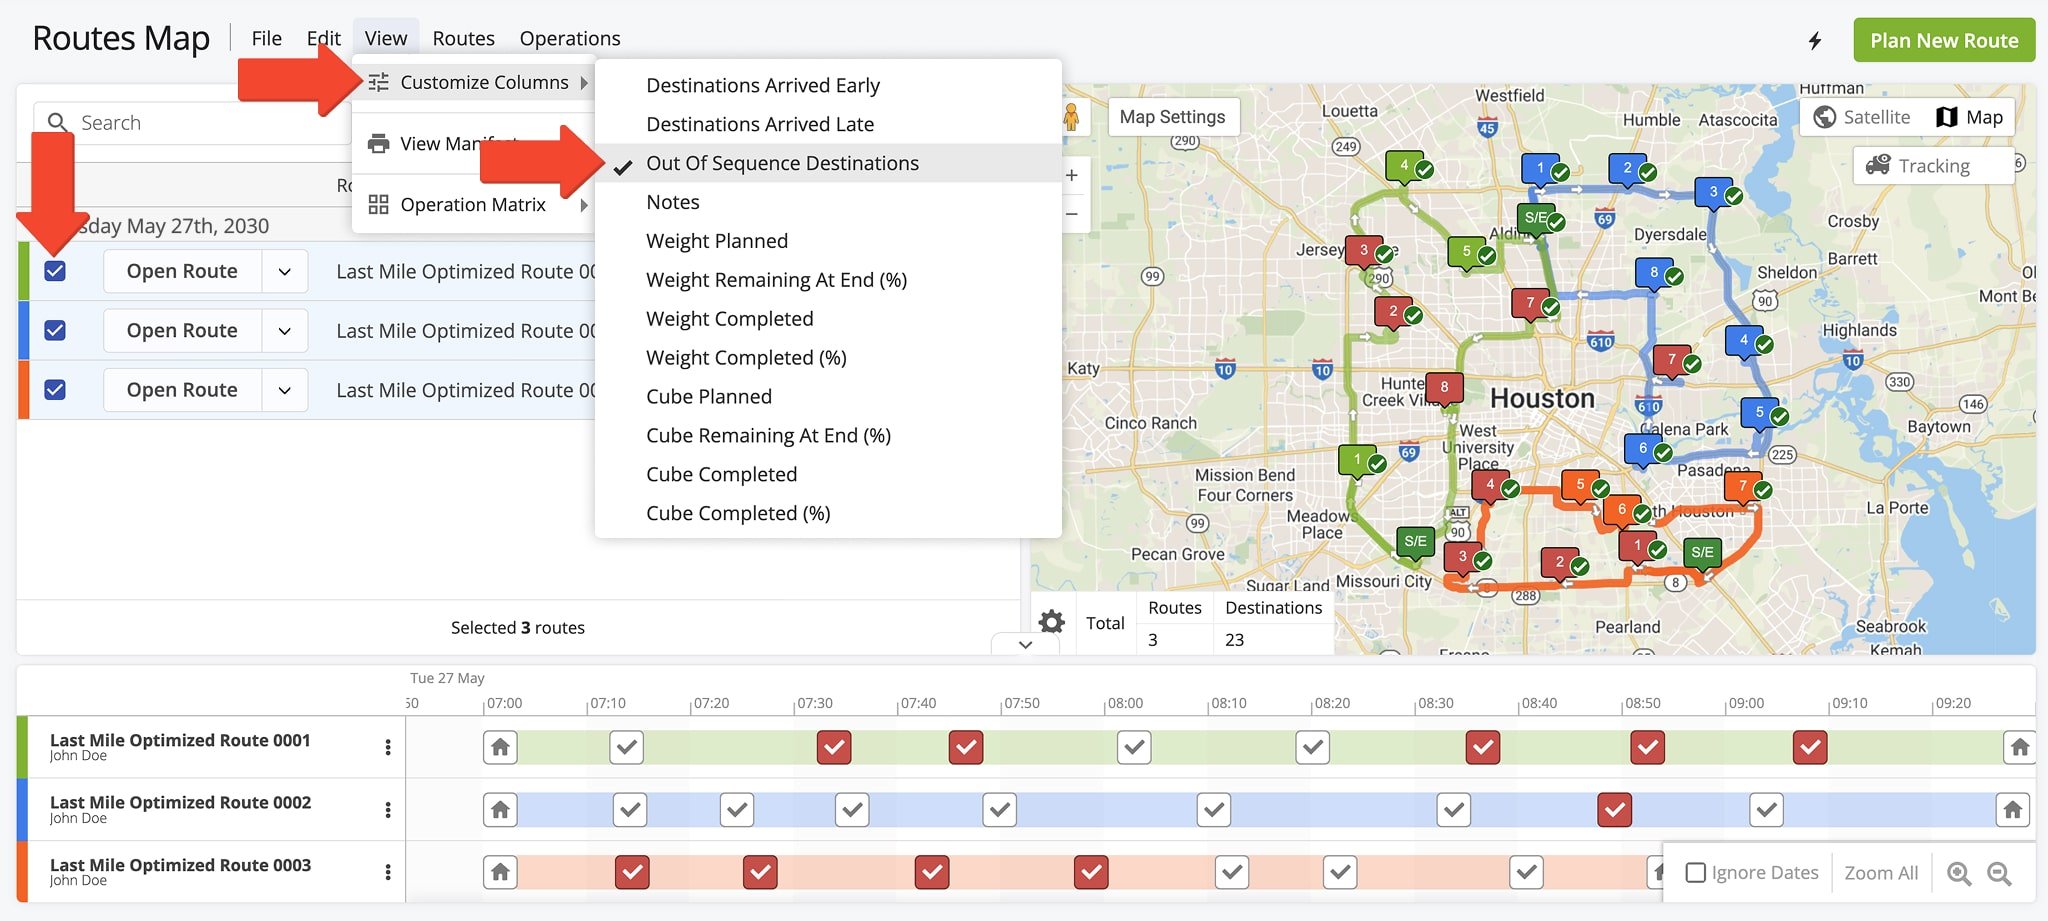
Task: Click the map totals gear icon
Action: click(1051, 622)
